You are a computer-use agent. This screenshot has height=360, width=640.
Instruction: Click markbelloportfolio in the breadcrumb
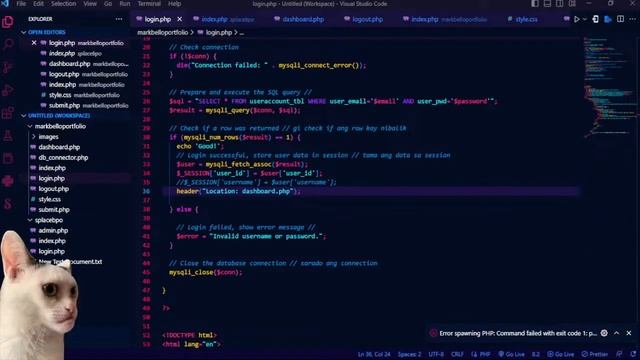(162, 32)
